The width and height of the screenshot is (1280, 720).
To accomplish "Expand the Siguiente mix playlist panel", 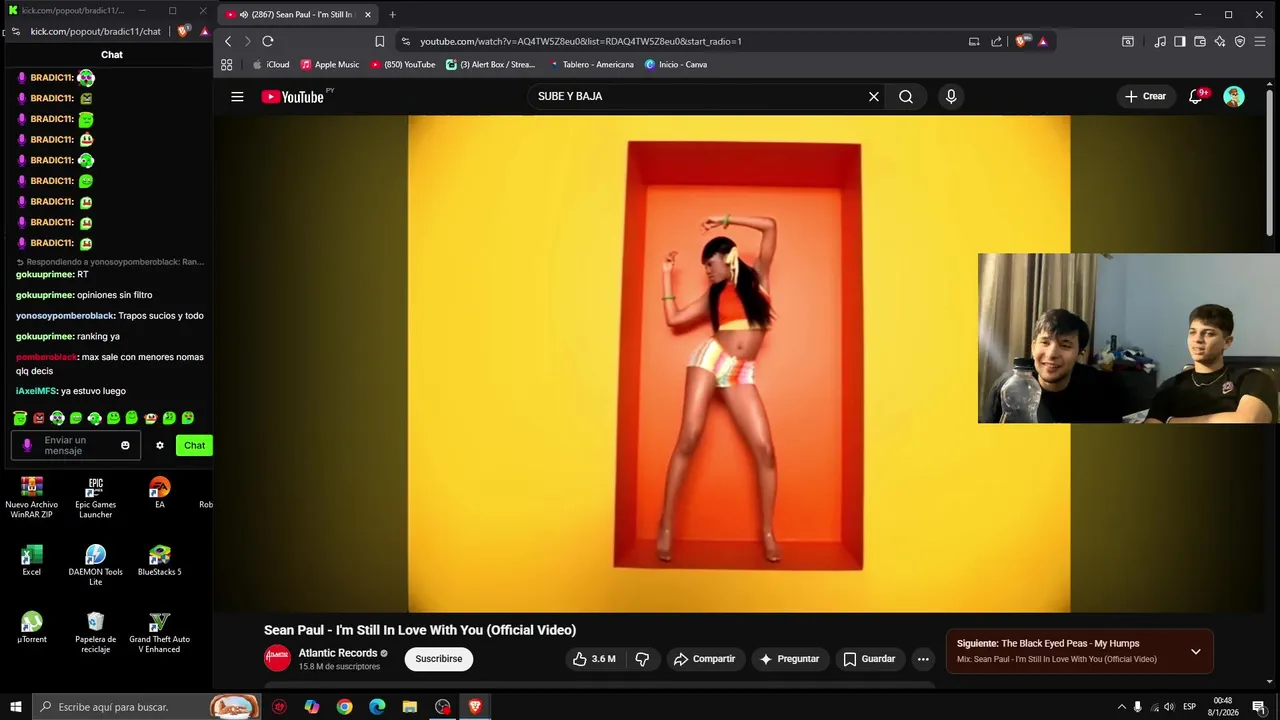I will (x=1196, y=652).
